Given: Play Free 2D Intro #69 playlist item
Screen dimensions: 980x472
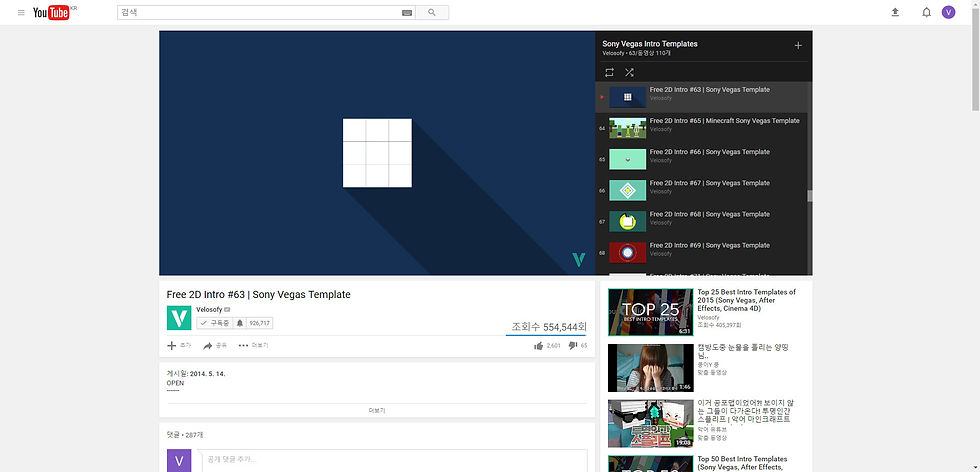Looking at the screenshot, I should click(701, 253).
